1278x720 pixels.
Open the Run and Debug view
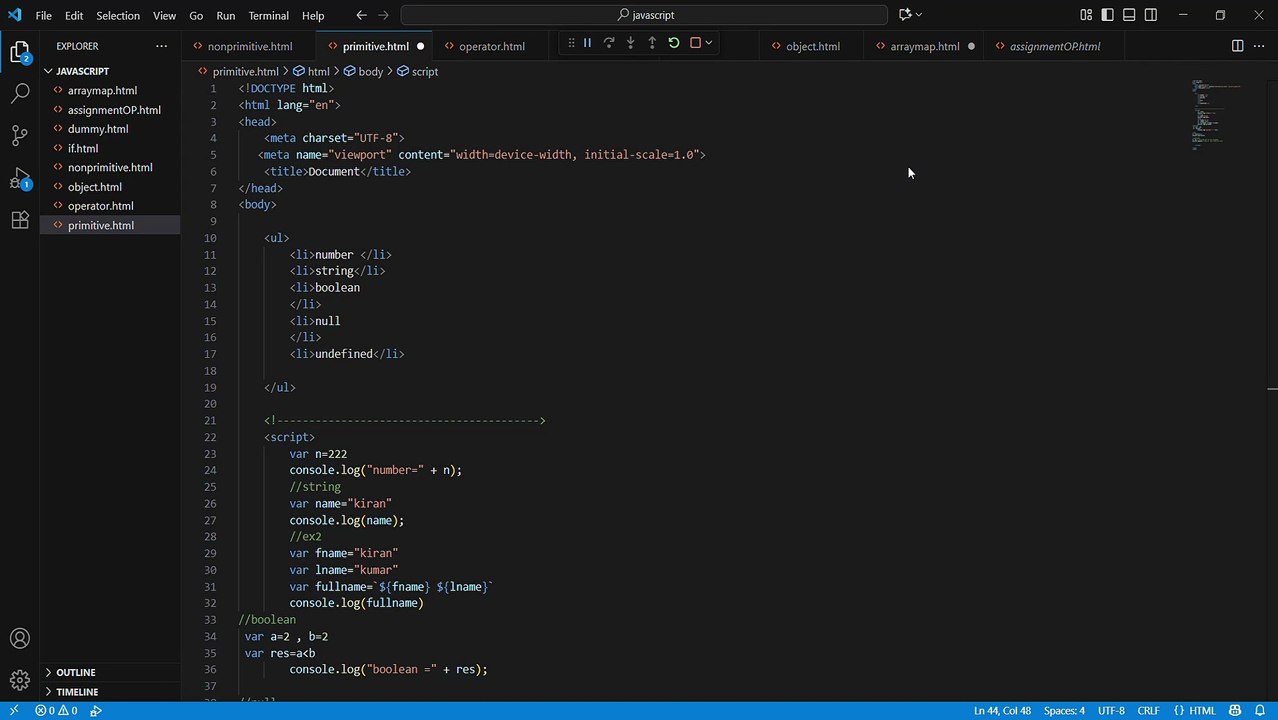(20, 178)
